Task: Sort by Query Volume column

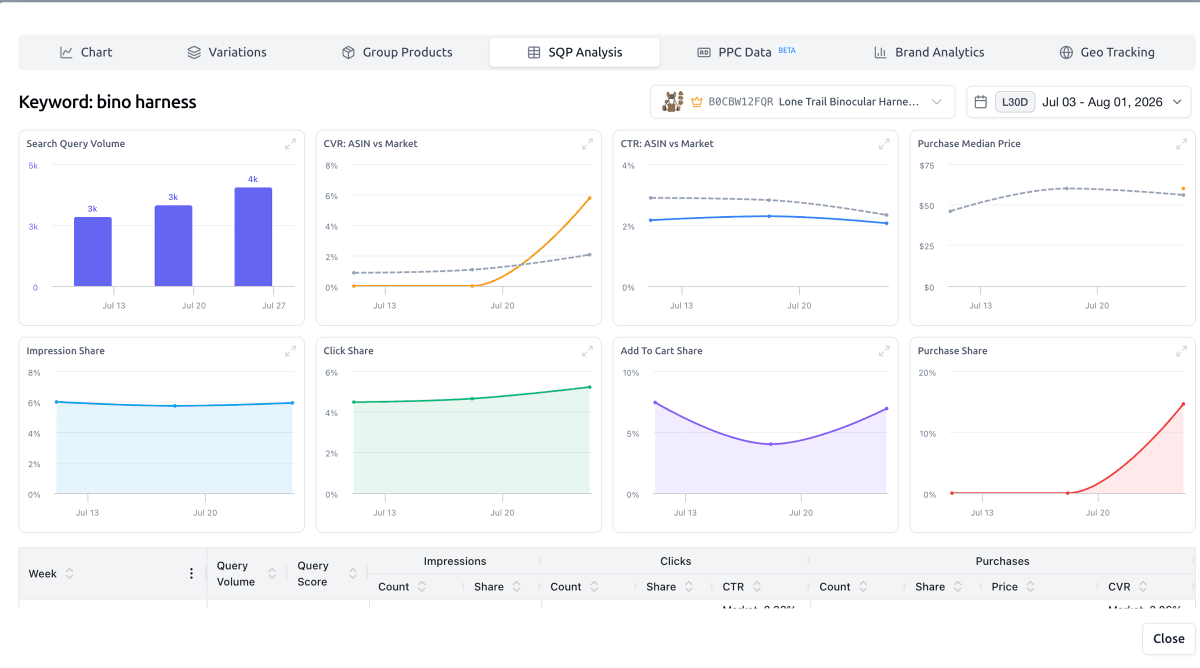Action: point(271,574)
